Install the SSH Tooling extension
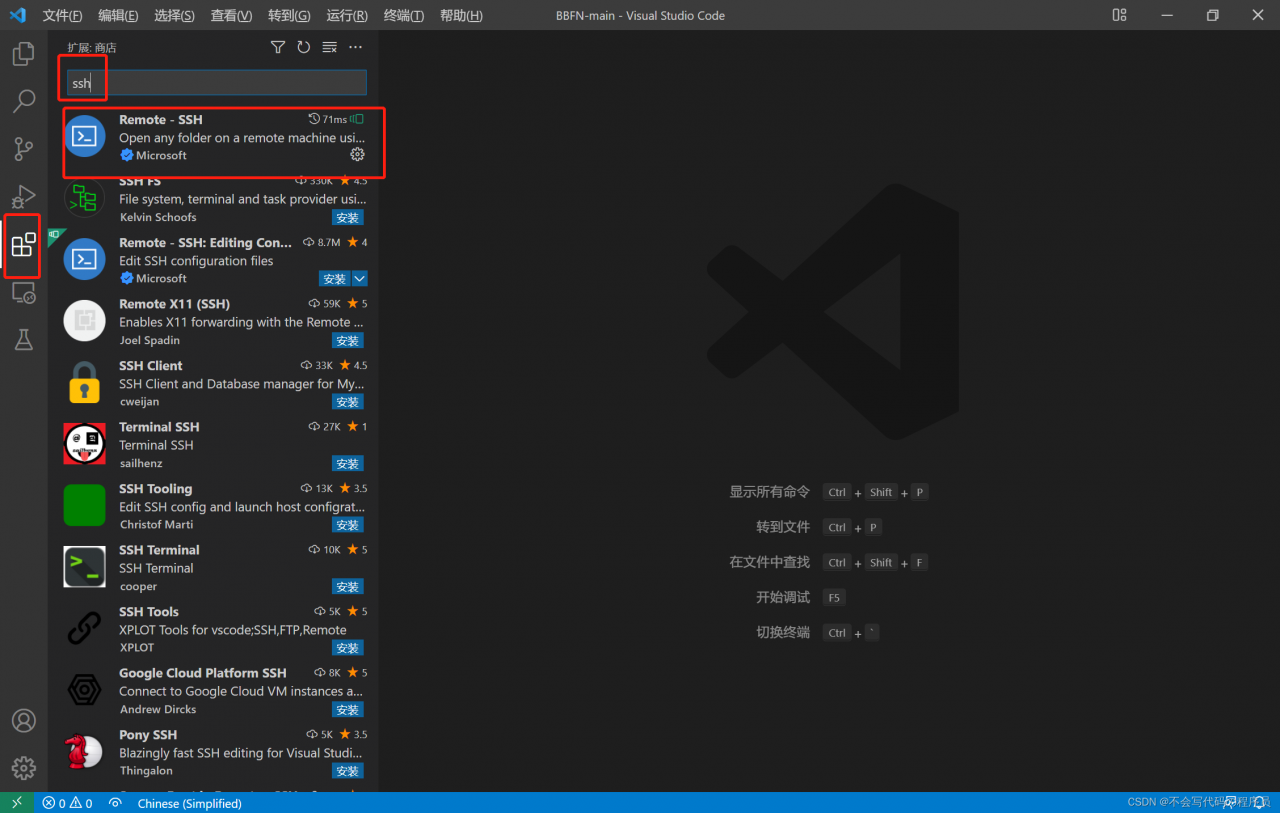The width and height of the screenshot is (1280, 813). pos(348,525)
